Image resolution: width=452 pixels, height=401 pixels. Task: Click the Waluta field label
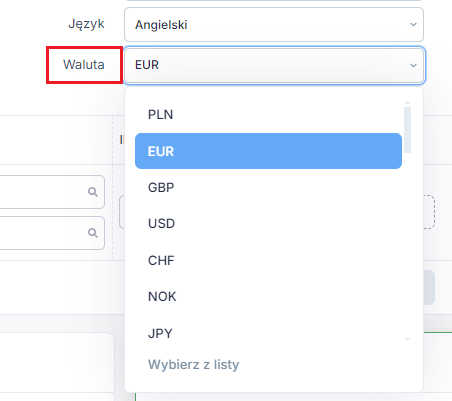[84, 65]
